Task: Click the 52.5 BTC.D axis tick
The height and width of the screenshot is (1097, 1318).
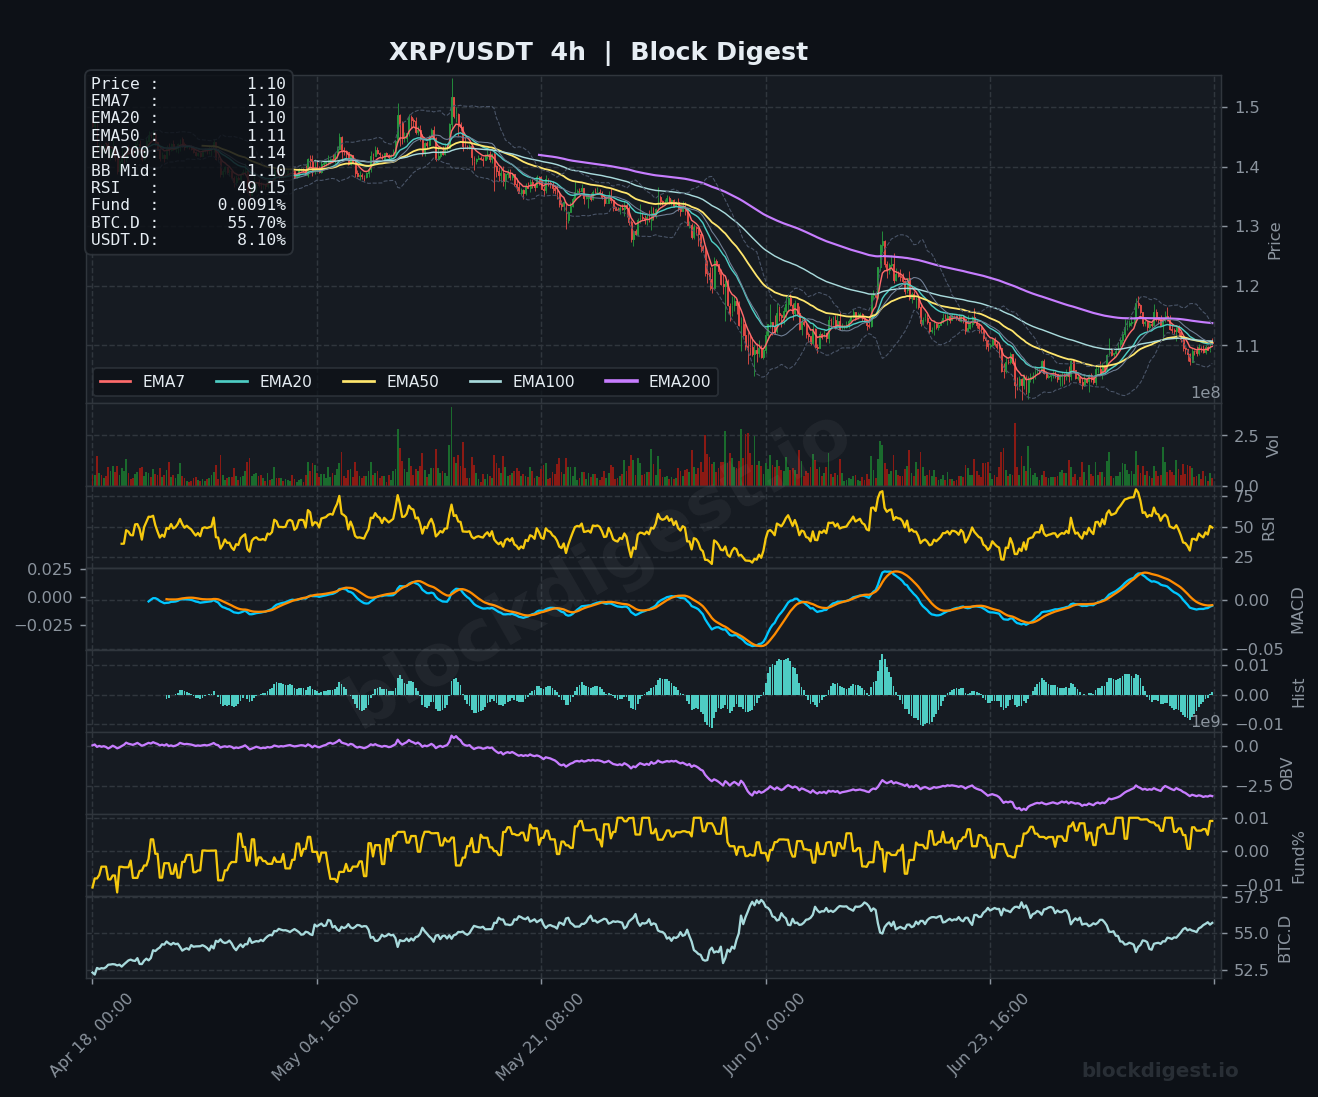Action: 1251,971
